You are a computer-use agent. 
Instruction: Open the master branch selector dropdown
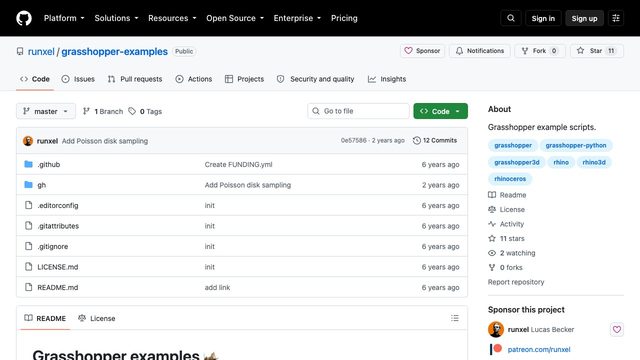pos(46,111)
